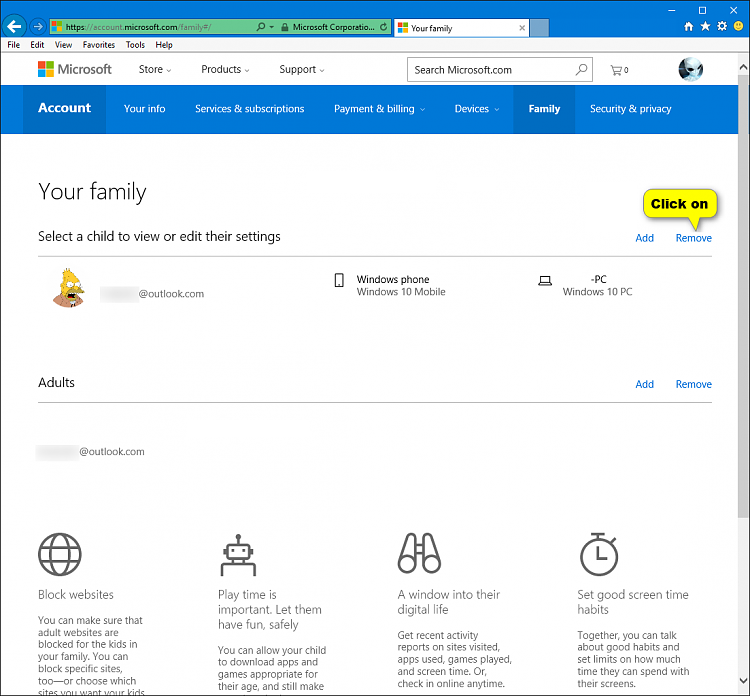
Task: Click the Microsoft logo
Action: click(75, 69)
